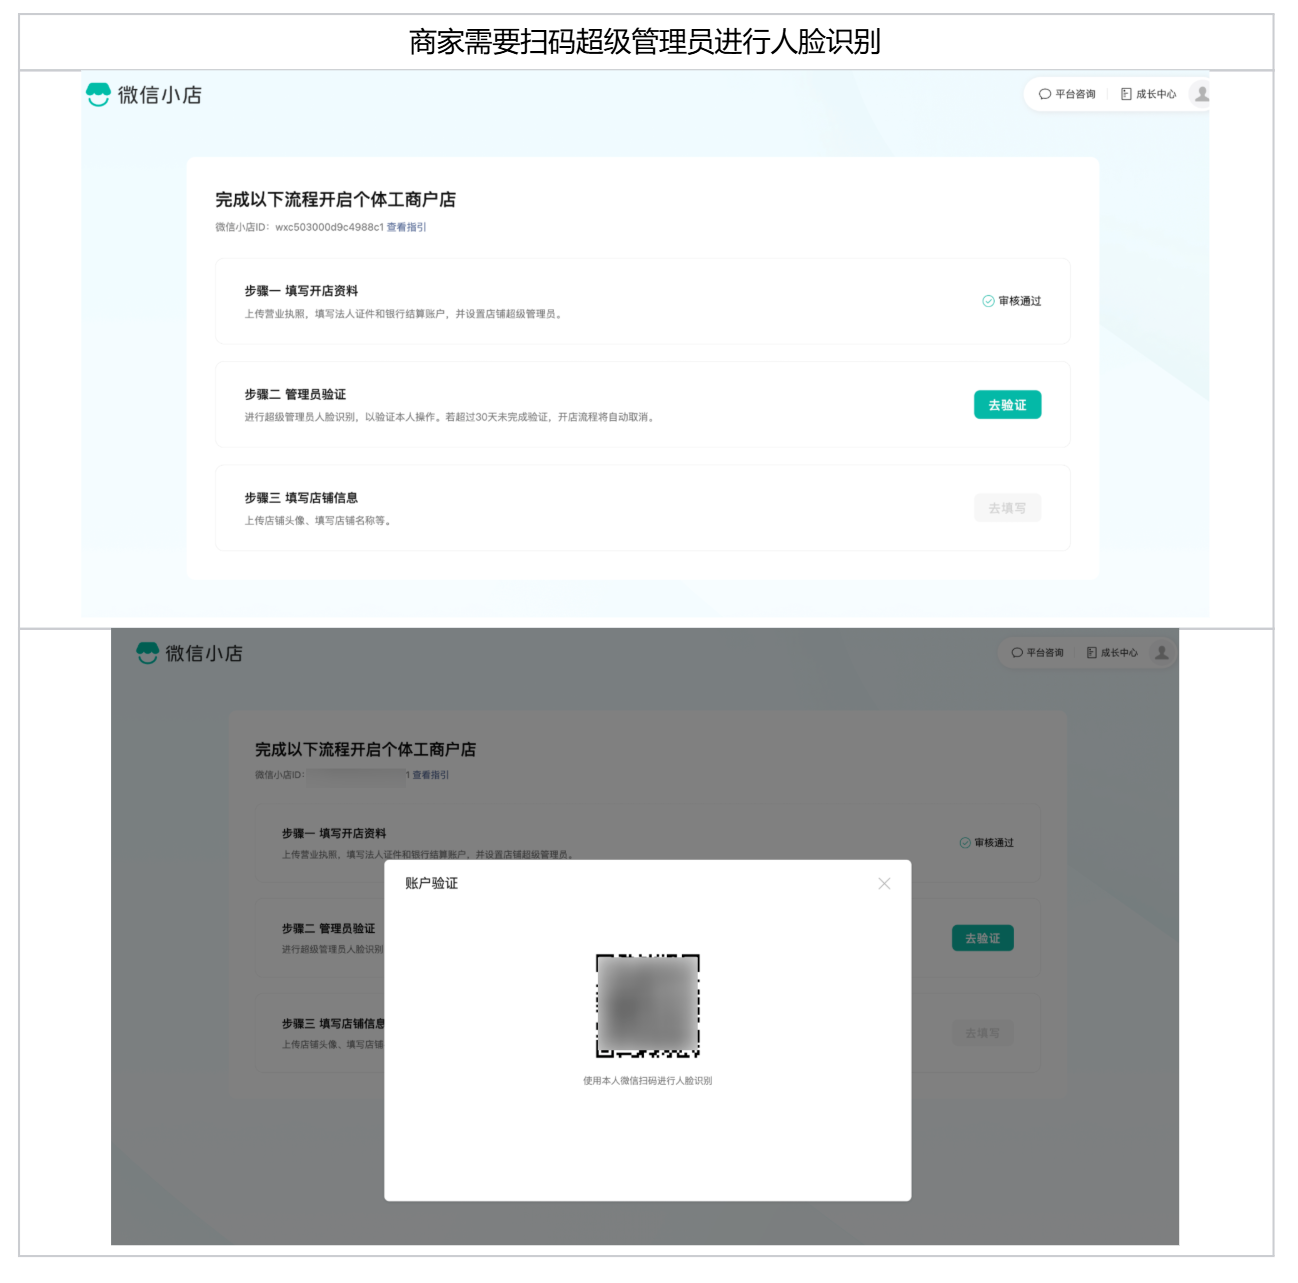Click the 完成以下流程开启个体工商户店 title on the dimmed page
The width and height of the screenshot is (1298, 1283).
(x=366, y=750)
